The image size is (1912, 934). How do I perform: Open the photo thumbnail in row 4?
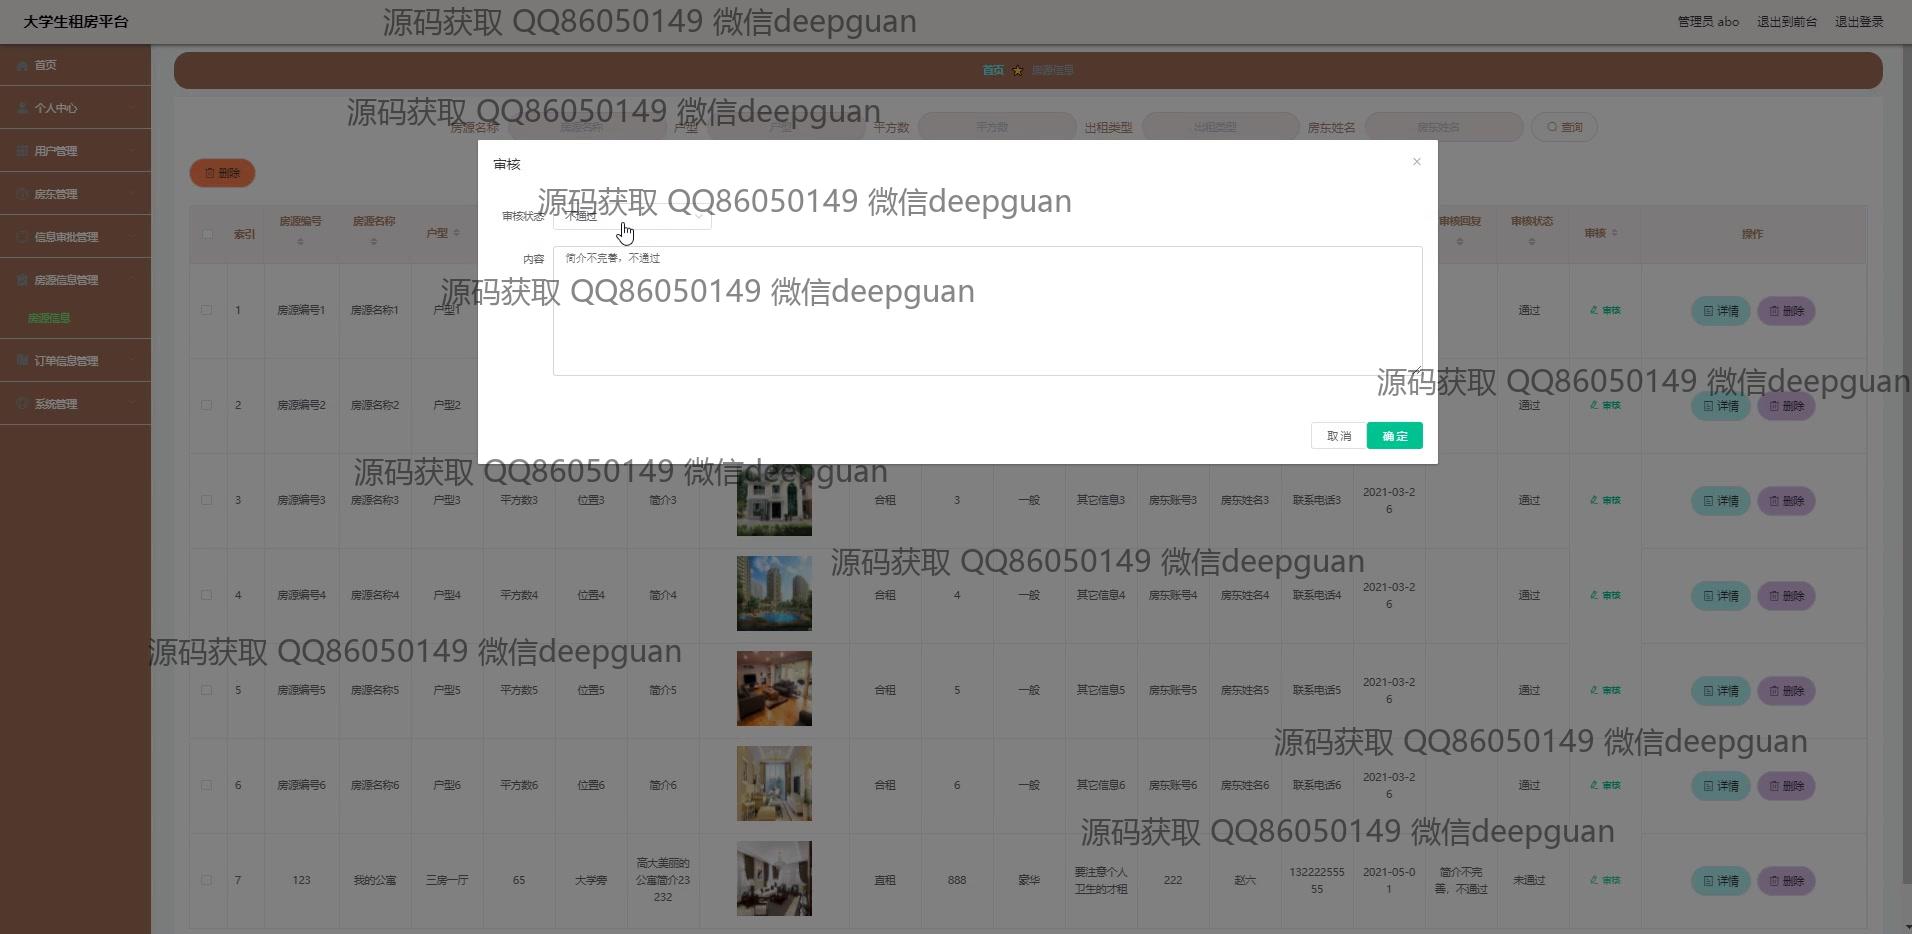point(774,594)
